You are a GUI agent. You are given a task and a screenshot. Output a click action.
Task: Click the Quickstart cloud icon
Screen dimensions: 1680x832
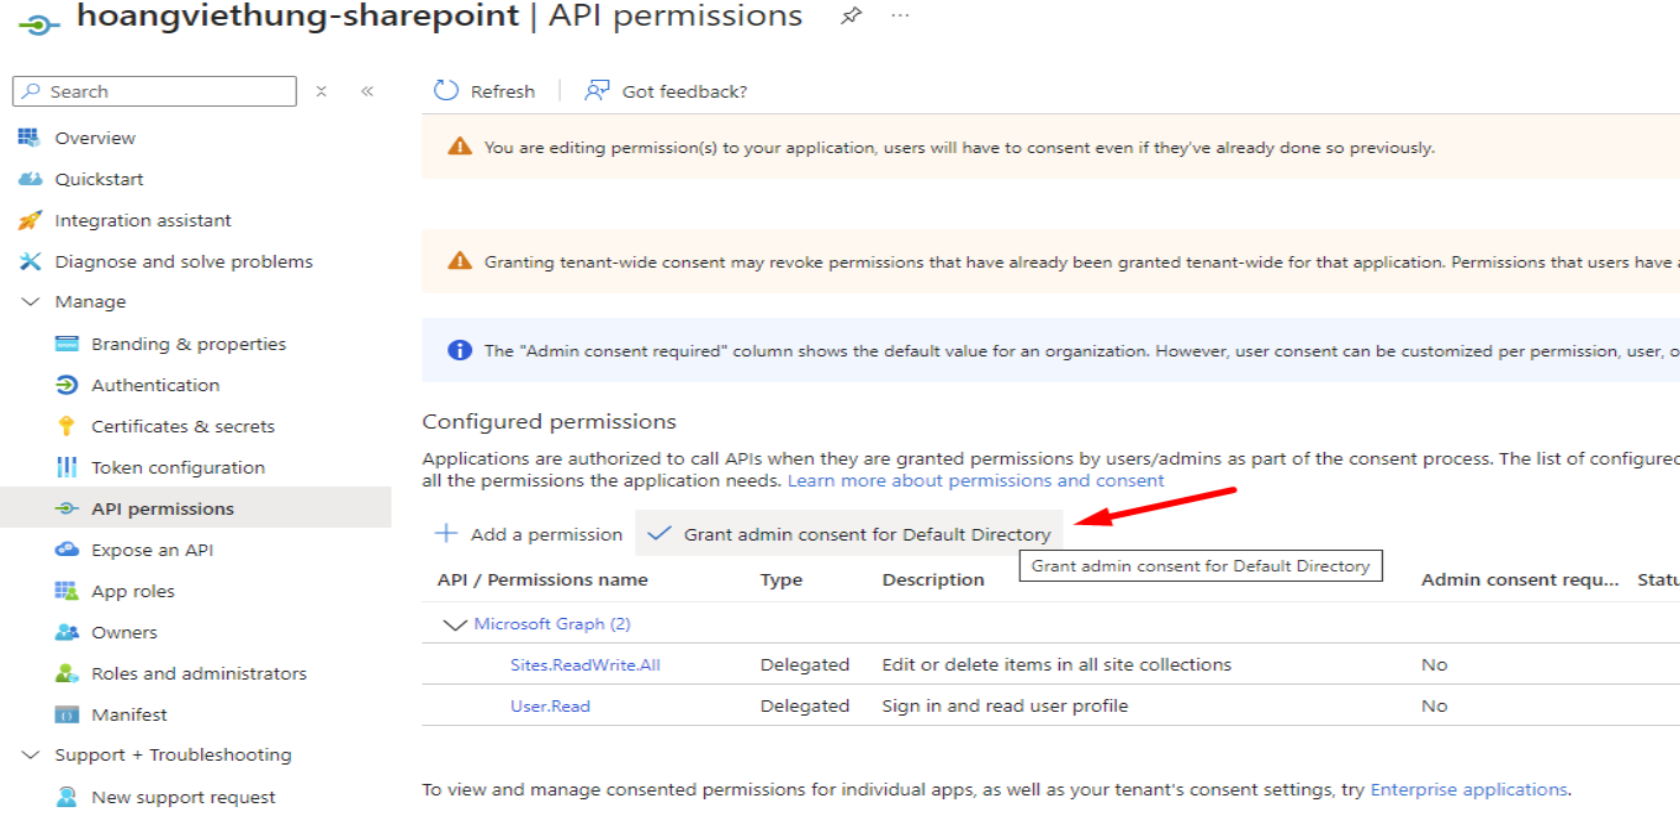[x=30, y=179]
